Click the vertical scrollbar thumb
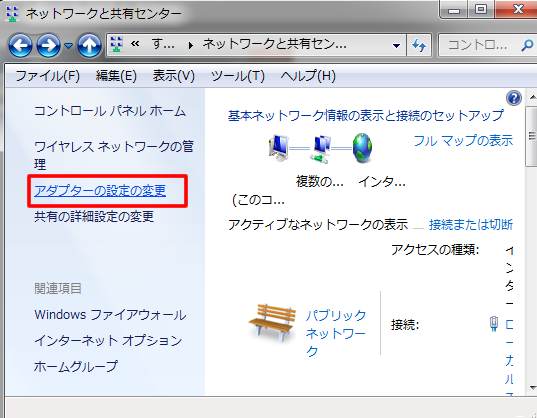The width and height of the screenshot is (537, 418). (x=532, y=136)
